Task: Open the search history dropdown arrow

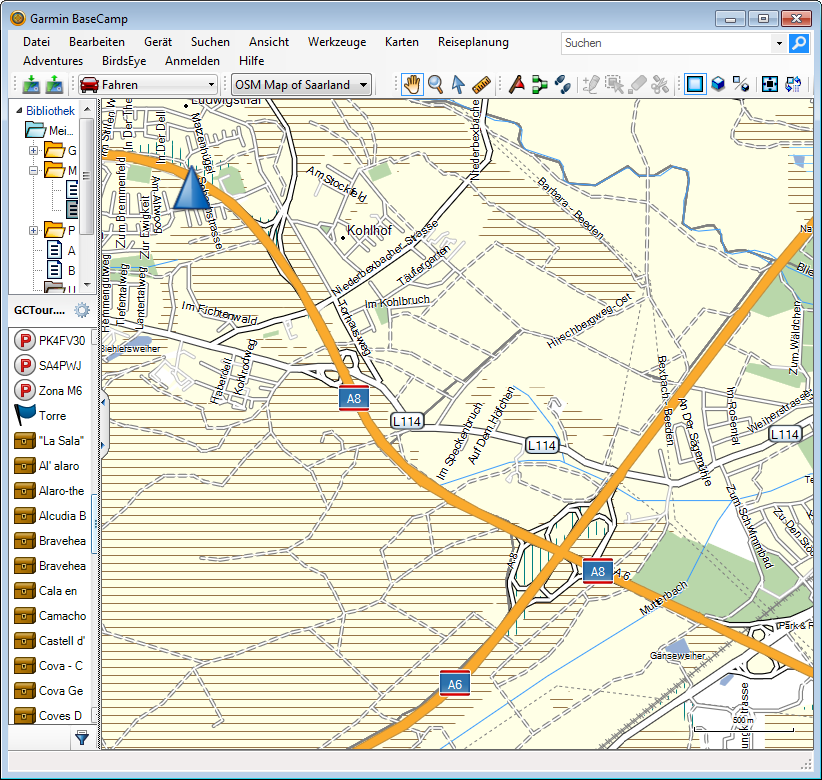Action: click(x=779, y=43)
